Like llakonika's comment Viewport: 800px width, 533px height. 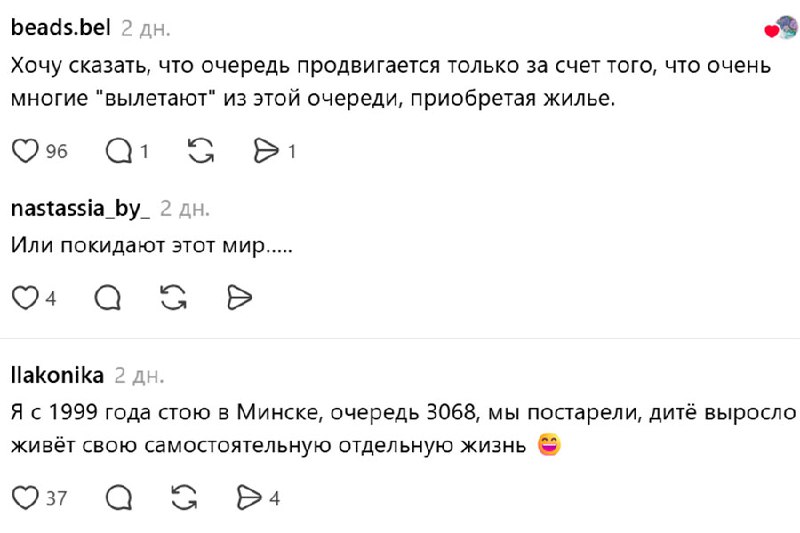click(23, 497)
